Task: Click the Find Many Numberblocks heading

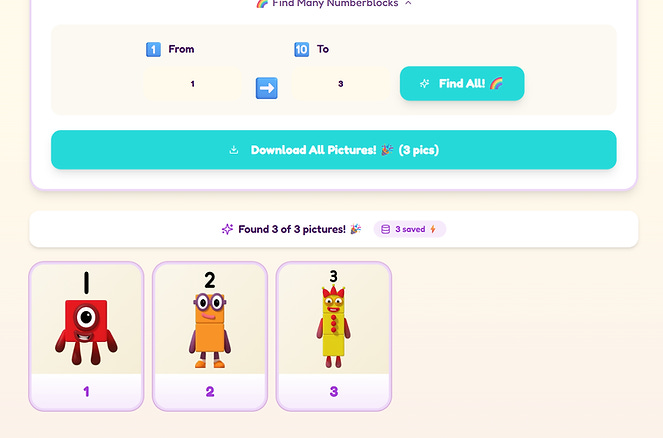Action: (335, 3)
